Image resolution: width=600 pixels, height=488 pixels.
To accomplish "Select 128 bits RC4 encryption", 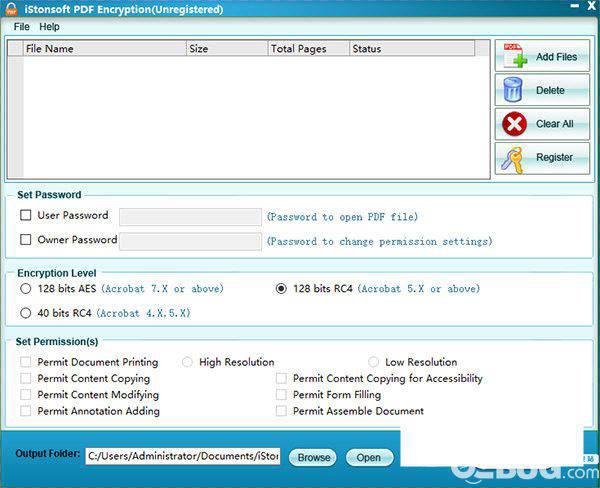I will click(x=281, y=289).
